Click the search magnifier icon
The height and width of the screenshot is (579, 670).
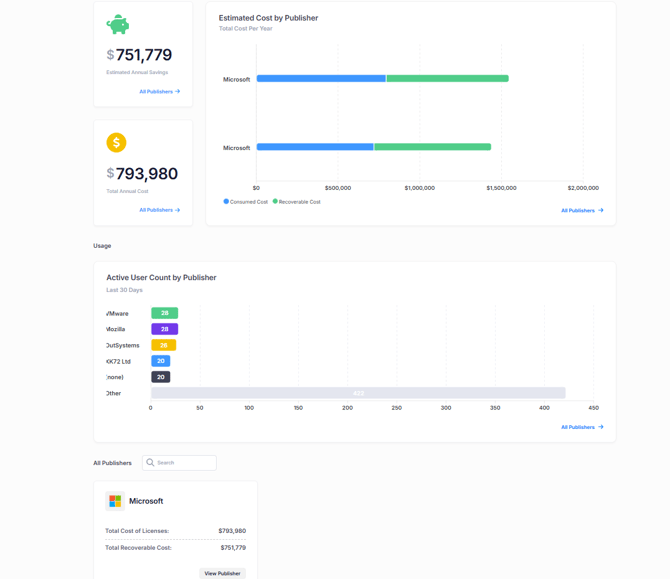click(x=150, y=462)
